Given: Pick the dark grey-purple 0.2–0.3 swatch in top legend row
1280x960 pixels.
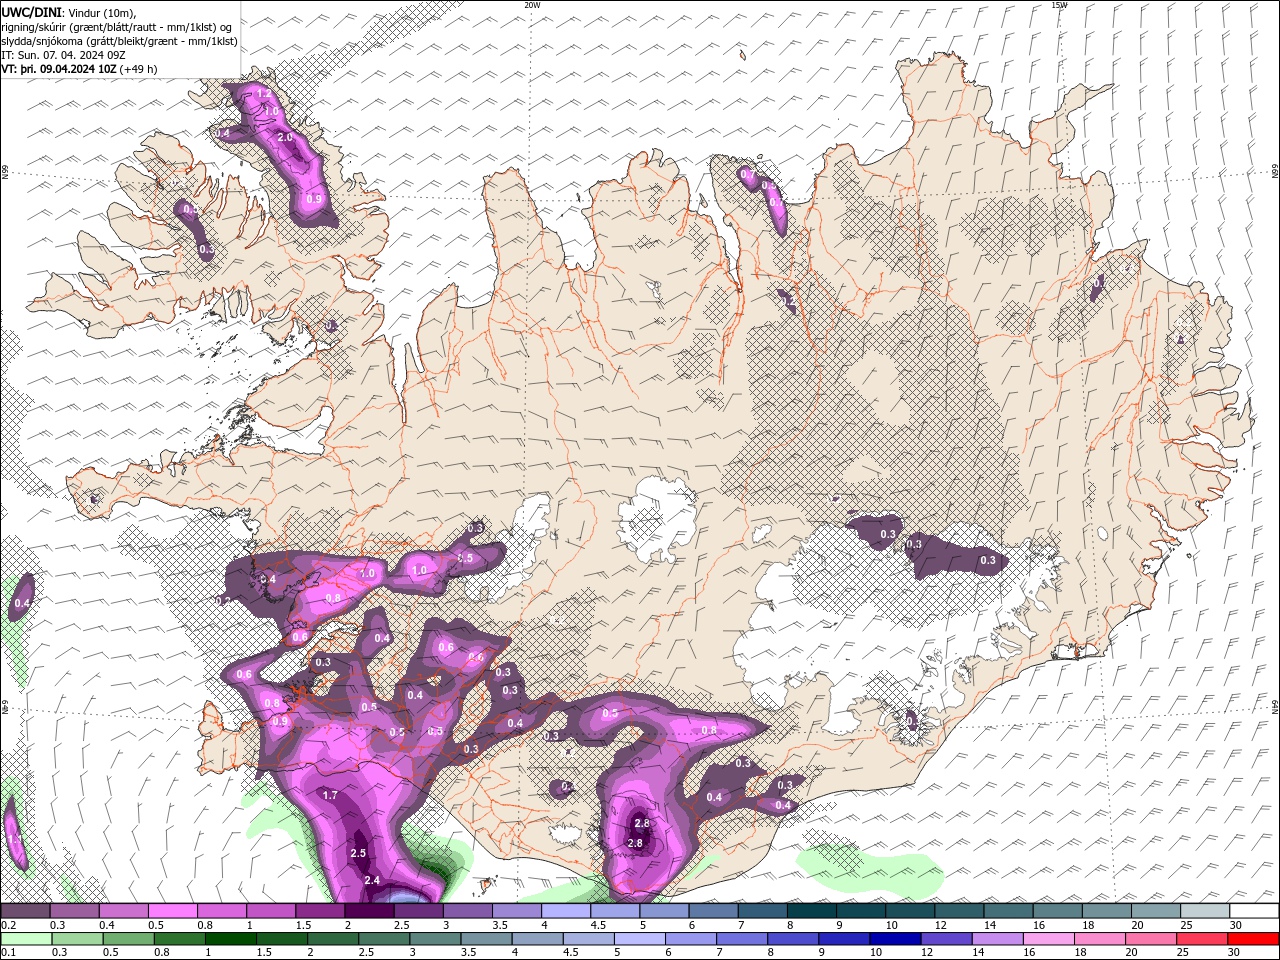Looking at the screenshot, I should pos(25,910).
